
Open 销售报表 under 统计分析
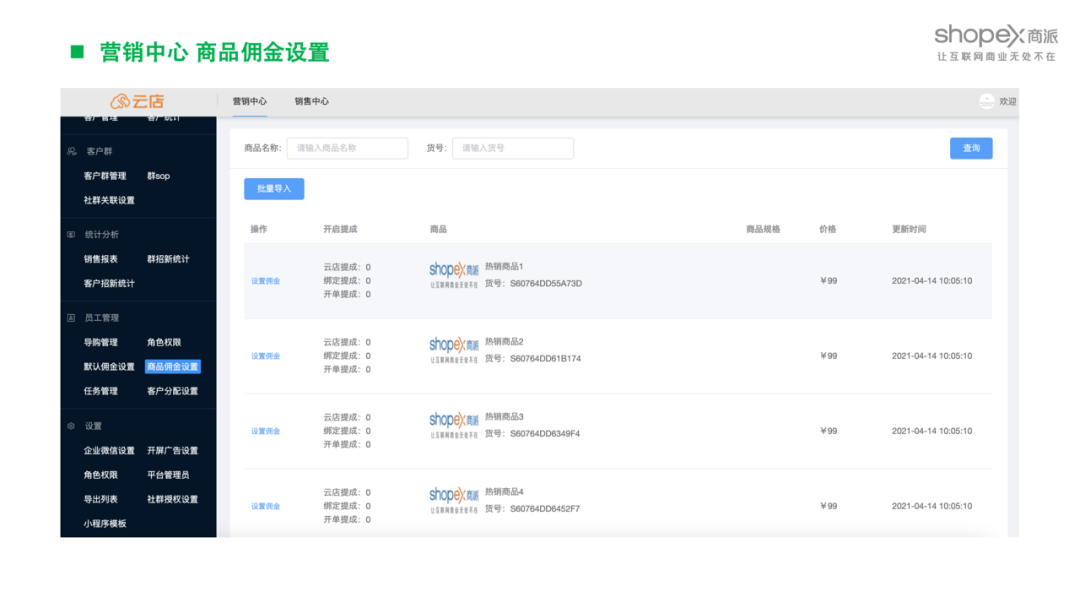tap(101, 260)
